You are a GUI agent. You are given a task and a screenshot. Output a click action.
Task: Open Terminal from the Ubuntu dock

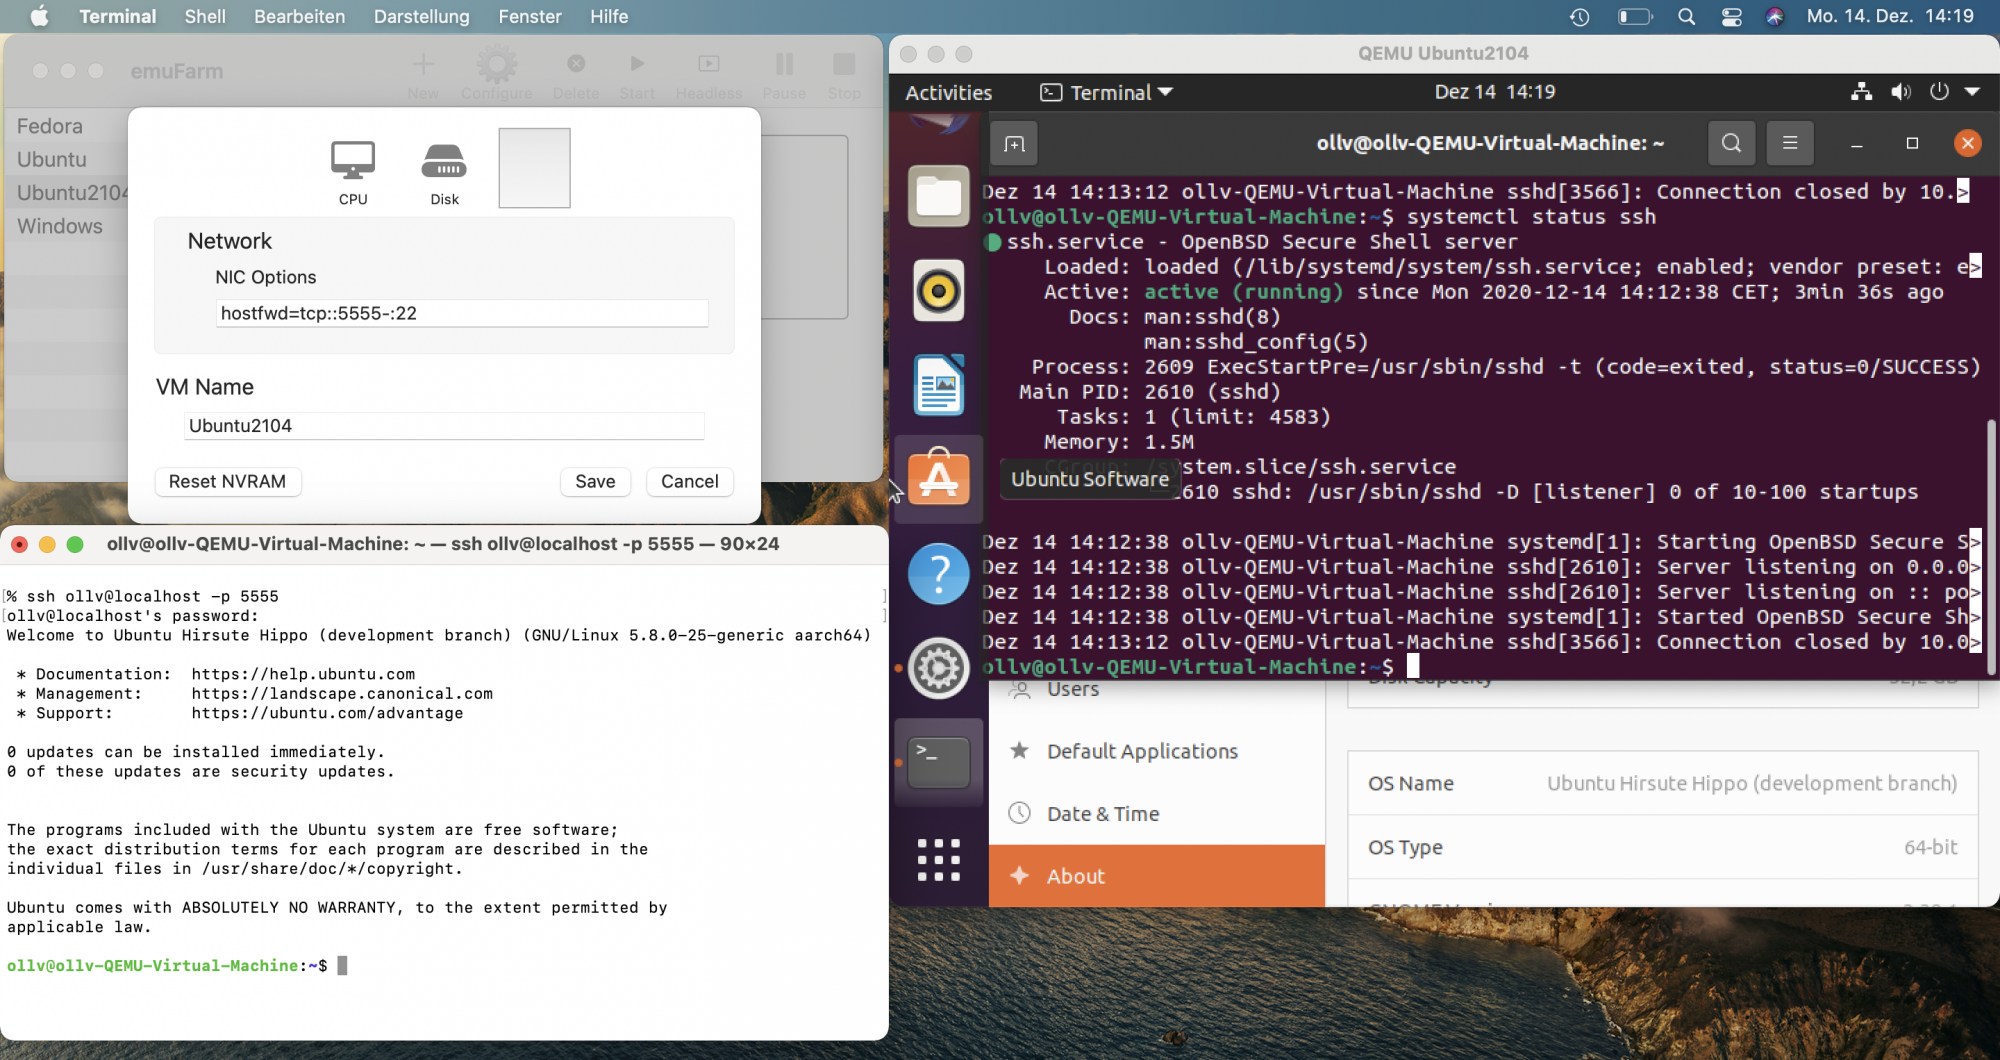938,762
